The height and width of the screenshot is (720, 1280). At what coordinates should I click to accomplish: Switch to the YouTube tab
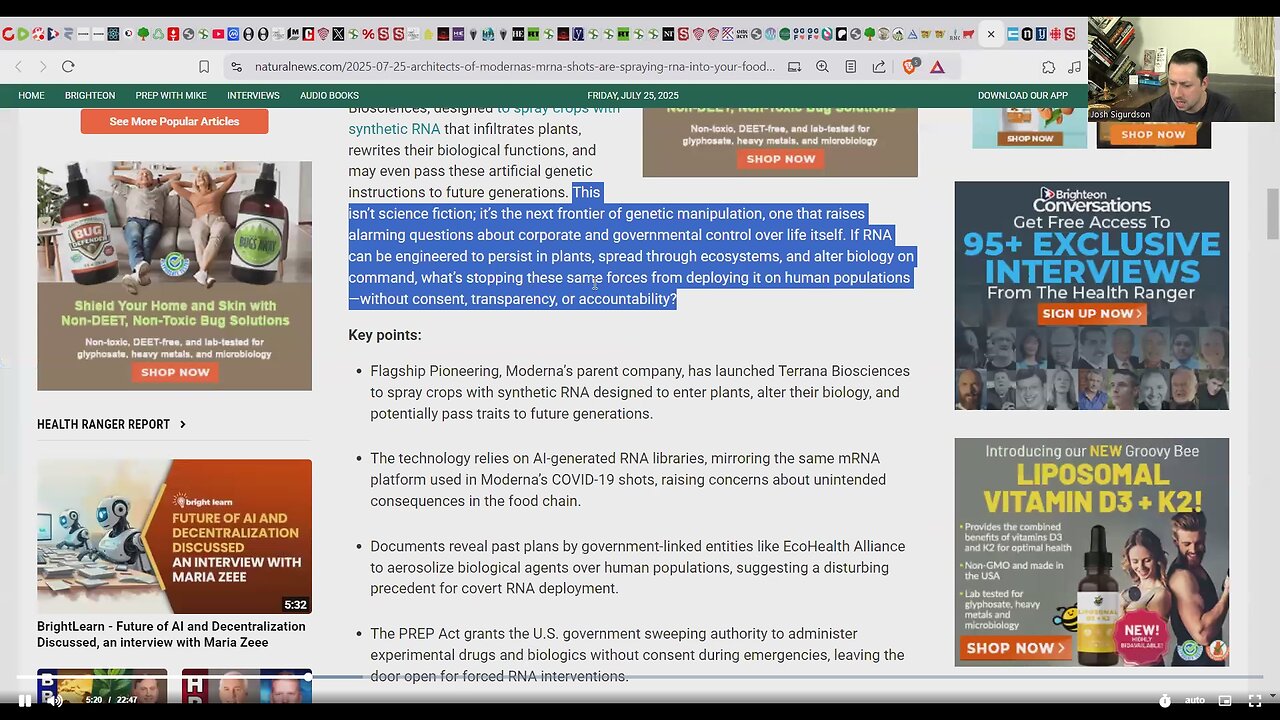click(x=218, y=34)
